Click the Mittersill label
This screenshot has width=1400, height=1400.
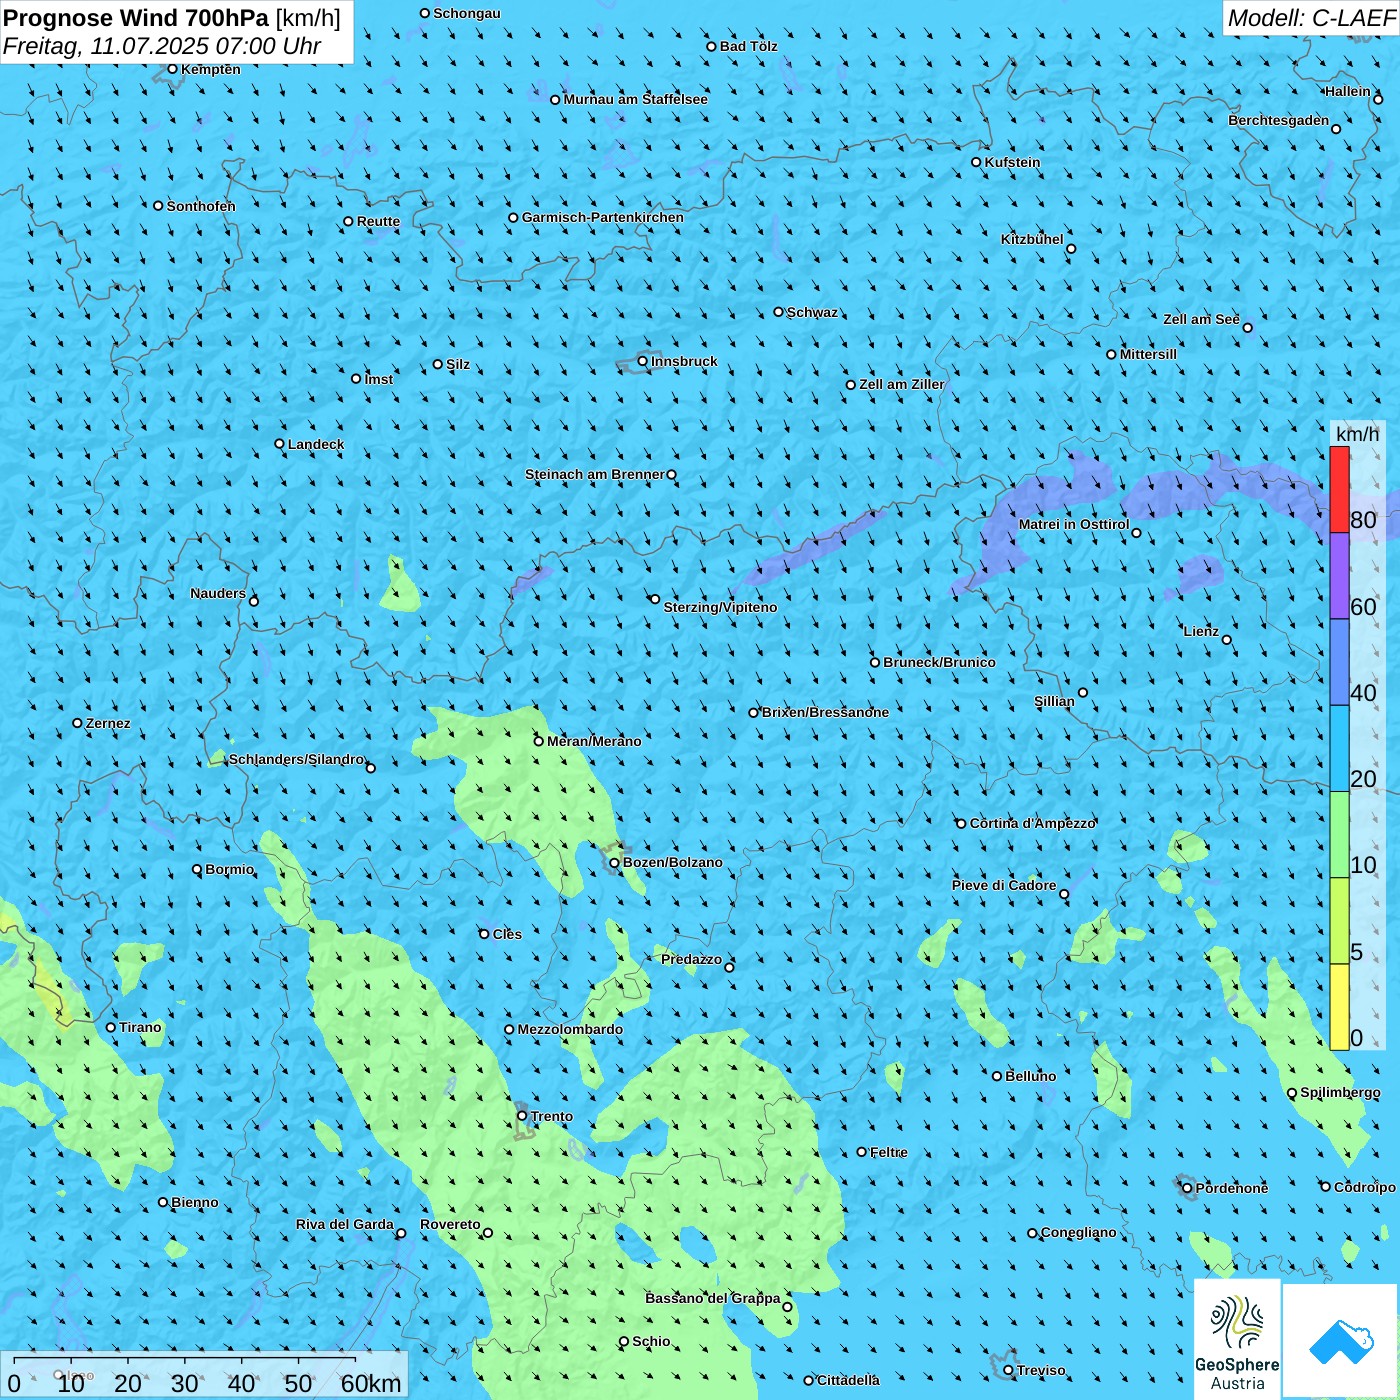point(1148,354)
